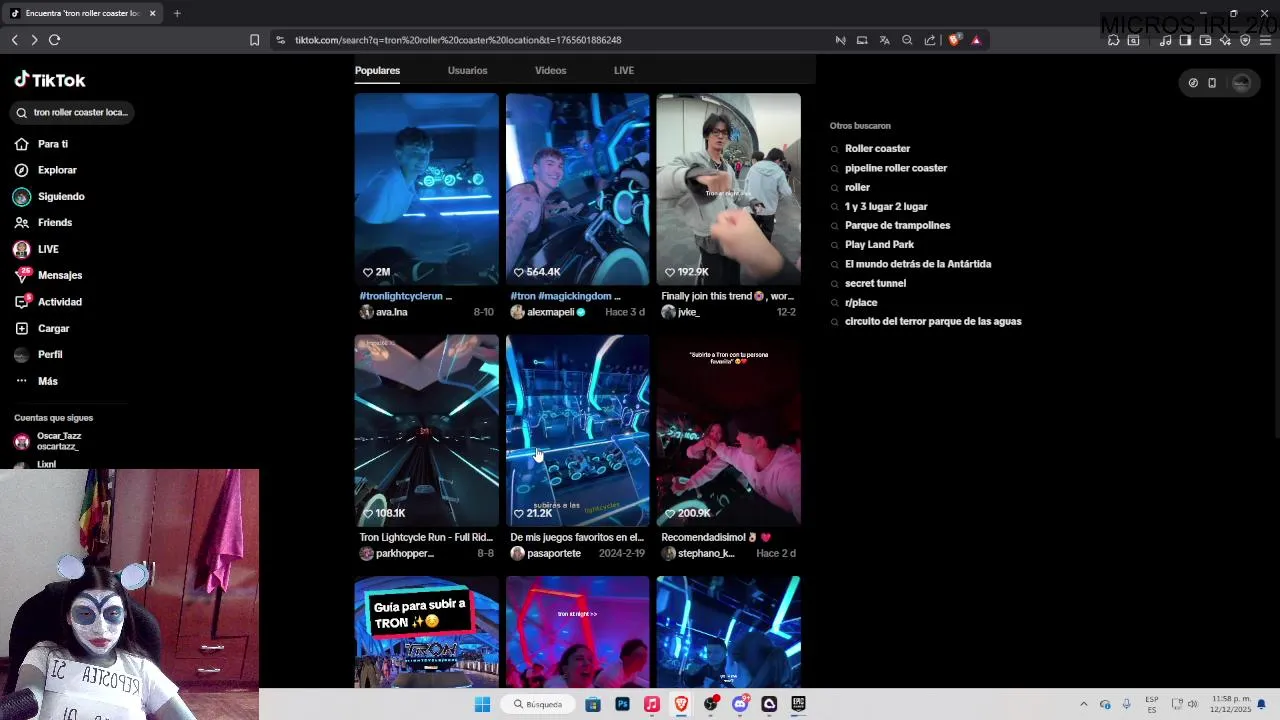Click the TikTok logo
Screen dimensions: 1280x720
[50, 80]
